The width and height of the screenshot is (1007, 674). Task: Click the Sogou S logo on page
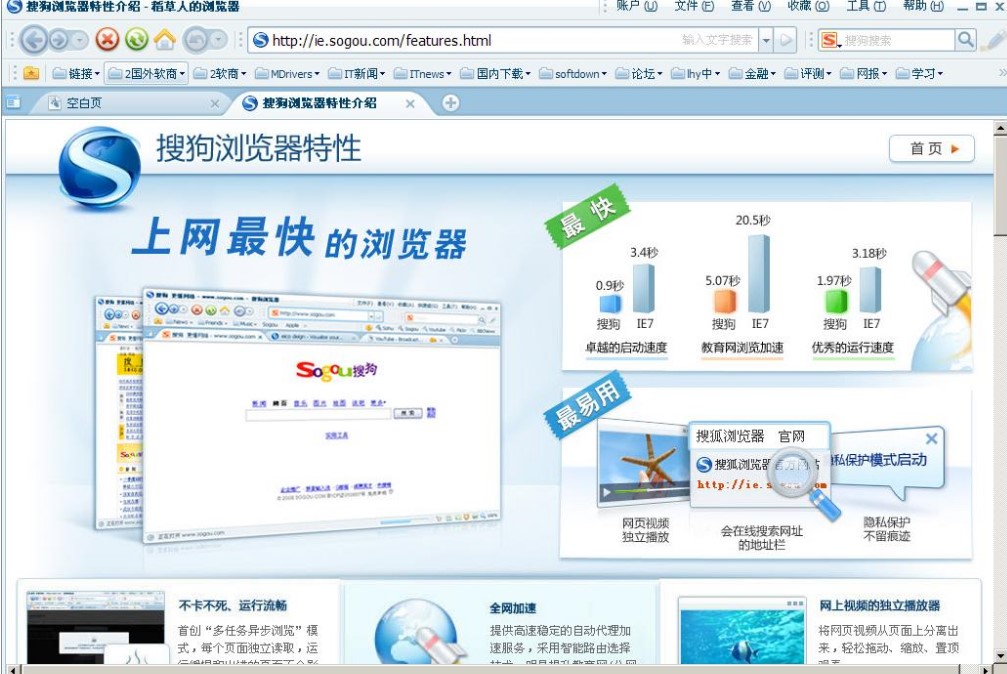[99, 167]
